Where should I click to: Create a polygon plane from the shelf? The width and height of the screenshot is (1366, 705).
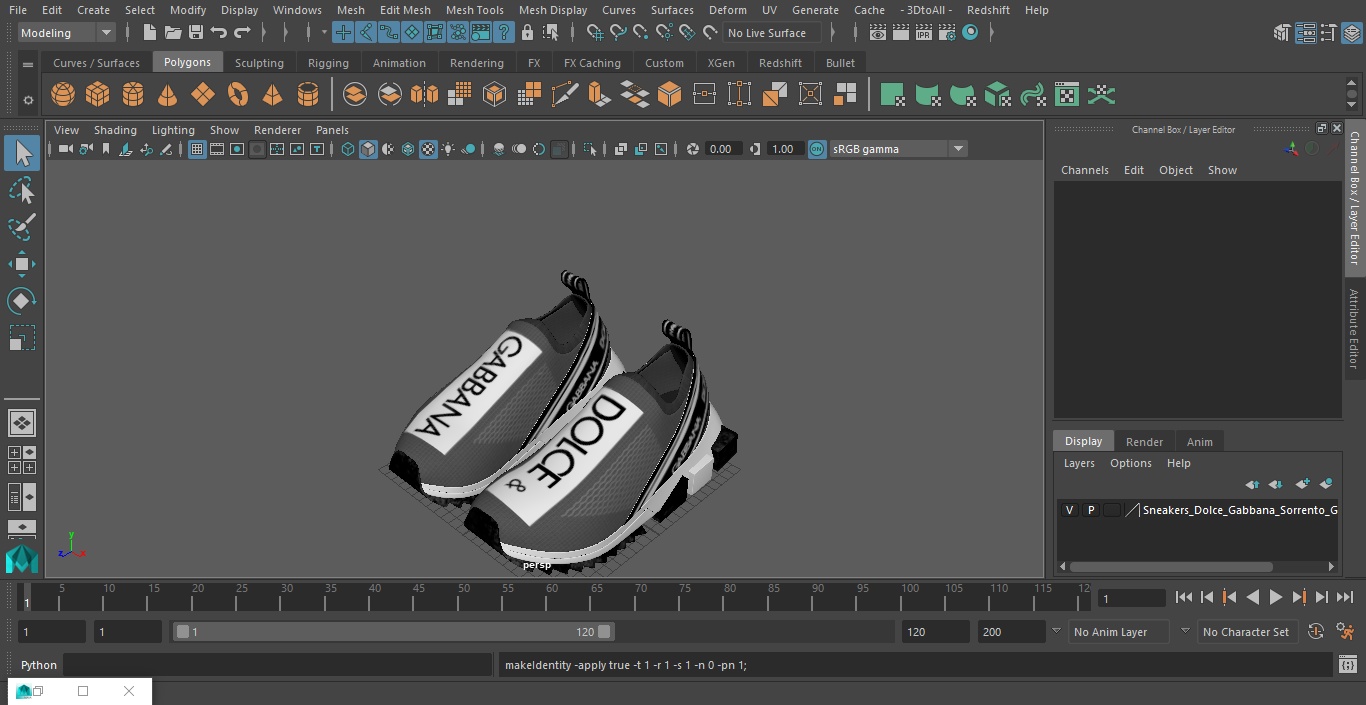(203, 95)
